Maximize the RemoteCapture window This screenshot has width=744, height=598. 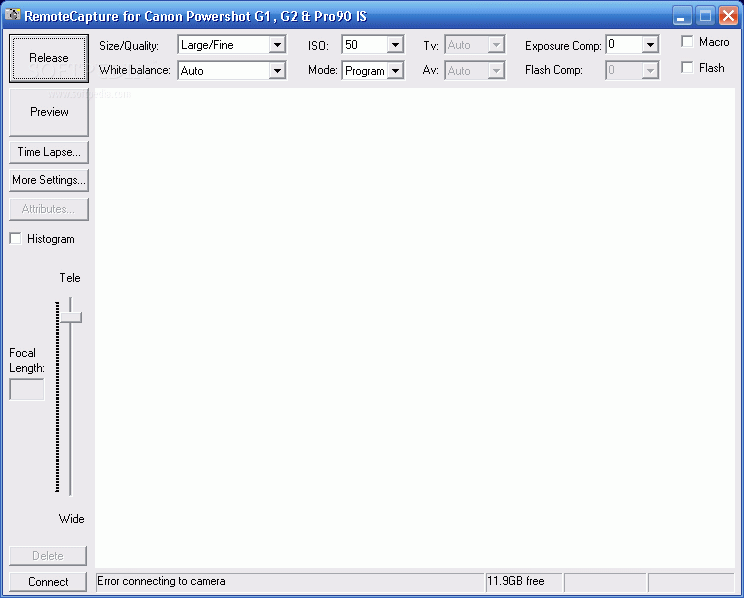[x=705, y=16]
